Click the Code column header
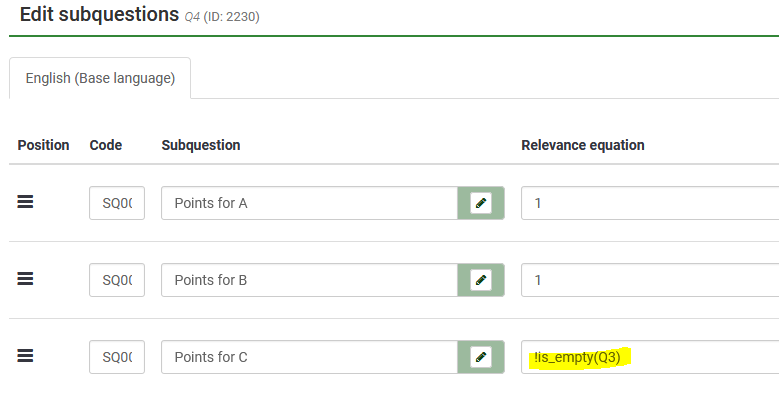 (106, 145)
